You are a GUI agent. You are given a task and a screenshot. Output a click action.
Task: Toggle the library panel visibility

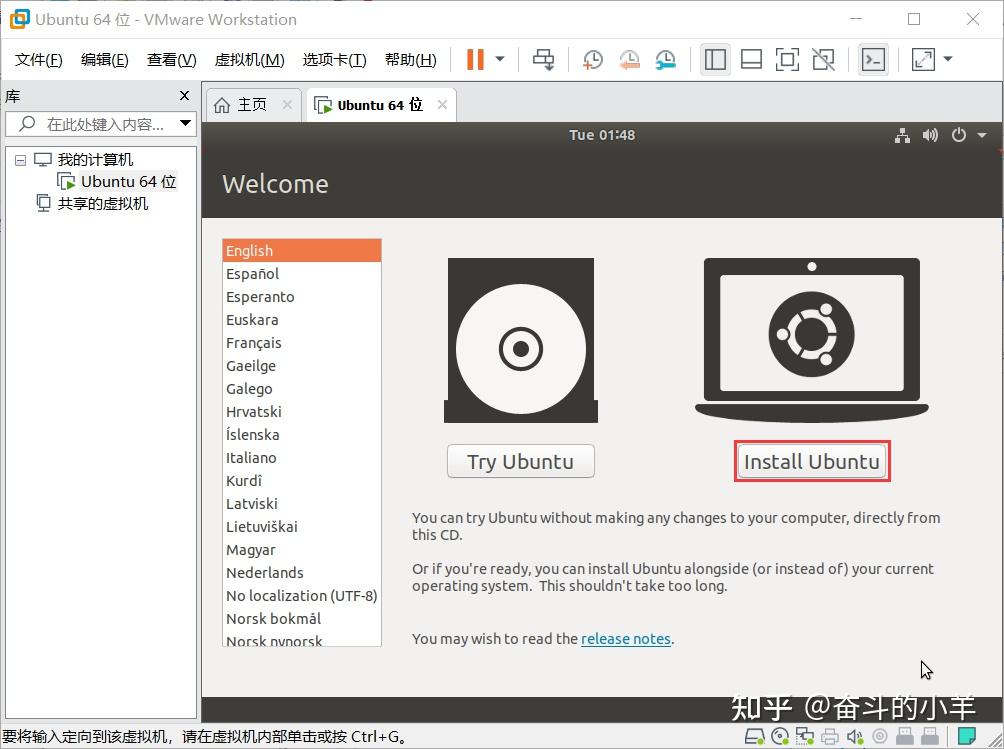point(715,59)
